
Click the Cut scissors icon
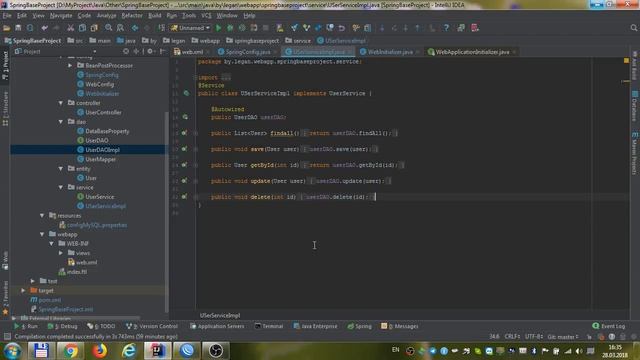pyautogui.click(x=71, y=28)
